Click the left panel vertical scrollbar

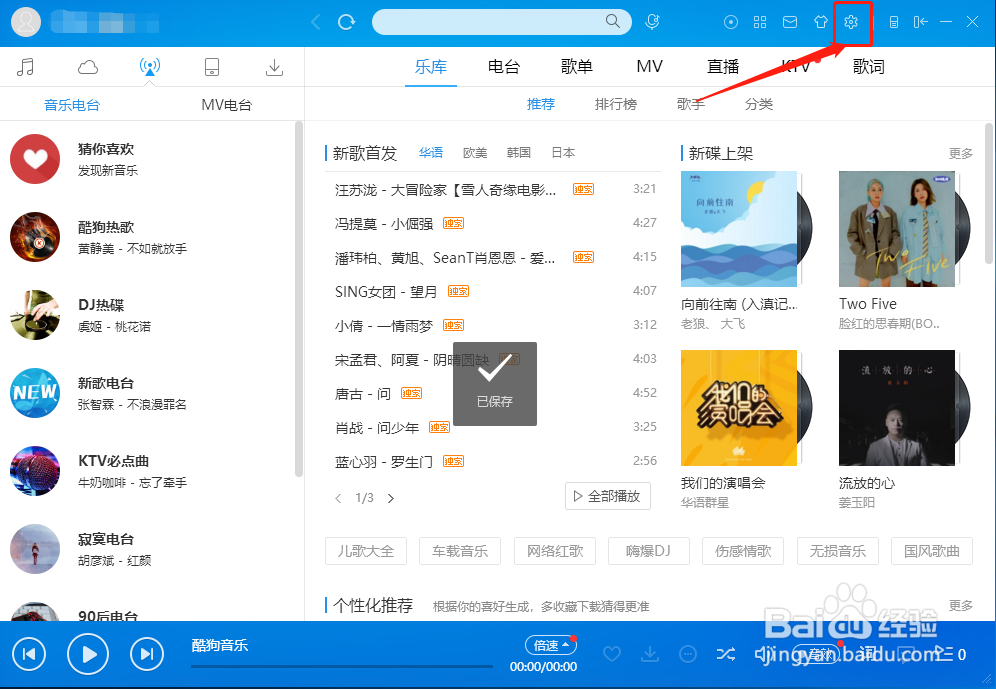299,298
